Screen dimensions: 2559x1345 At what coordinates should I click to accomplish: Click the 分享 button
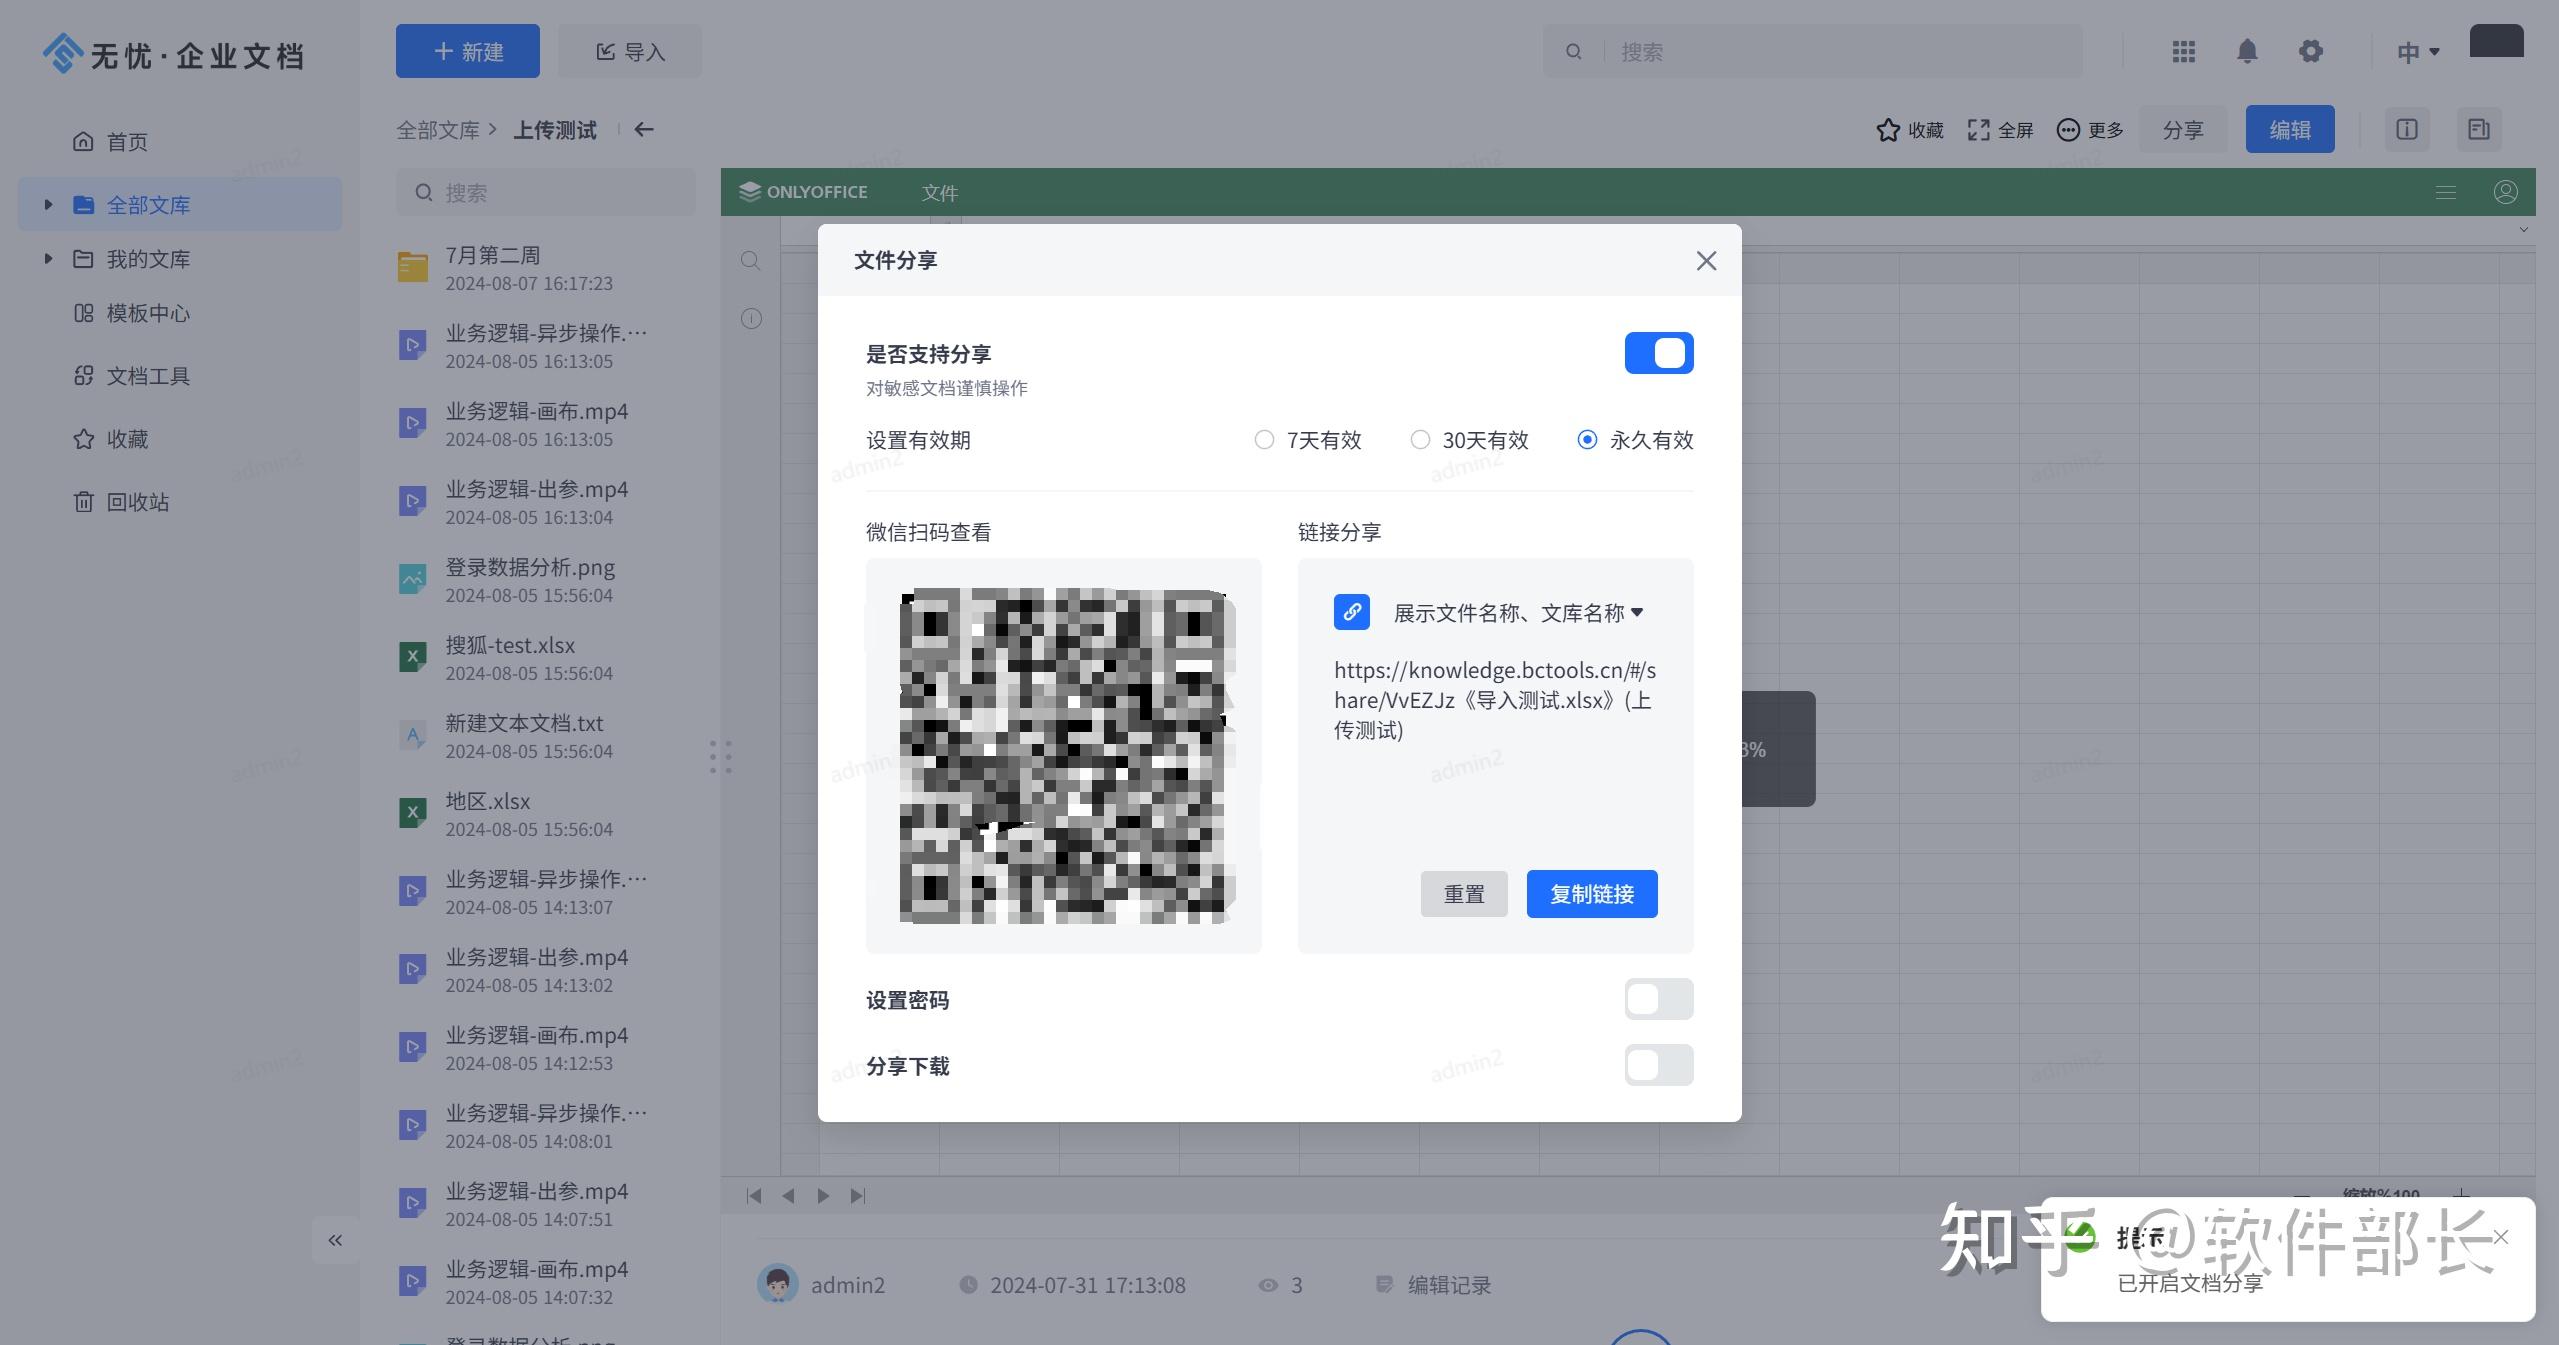tap(2182, 130)
